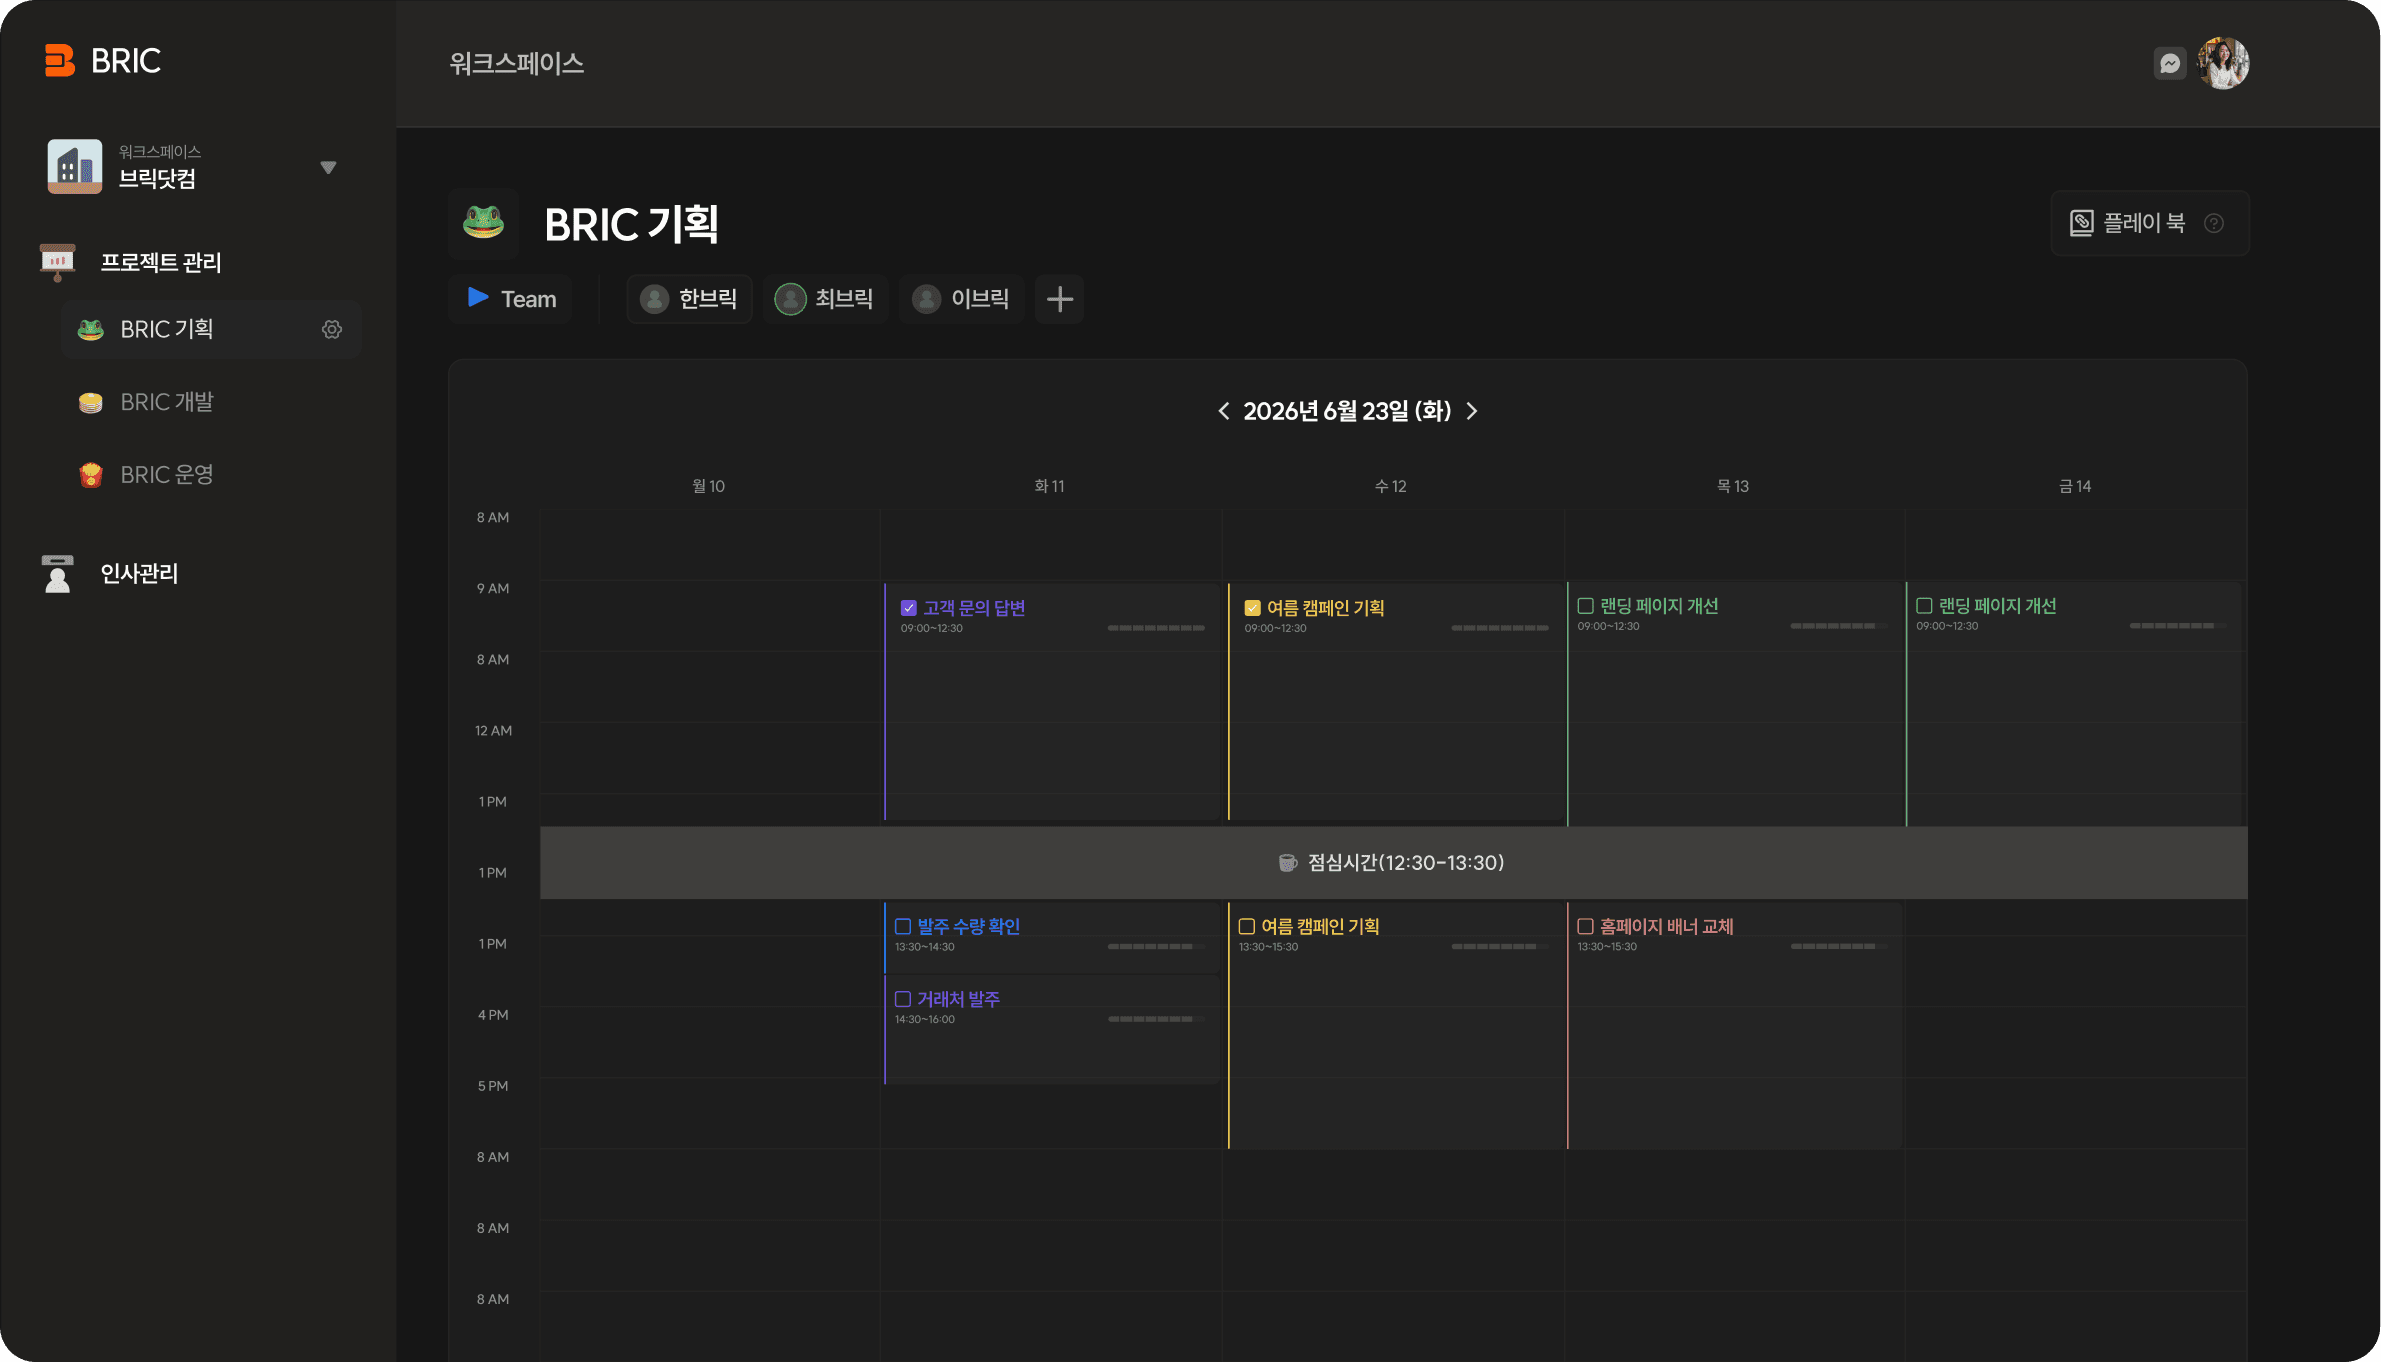
Task: Open the 홈페이지 배너 교체 task title
Action: (x=1667, y=926)
